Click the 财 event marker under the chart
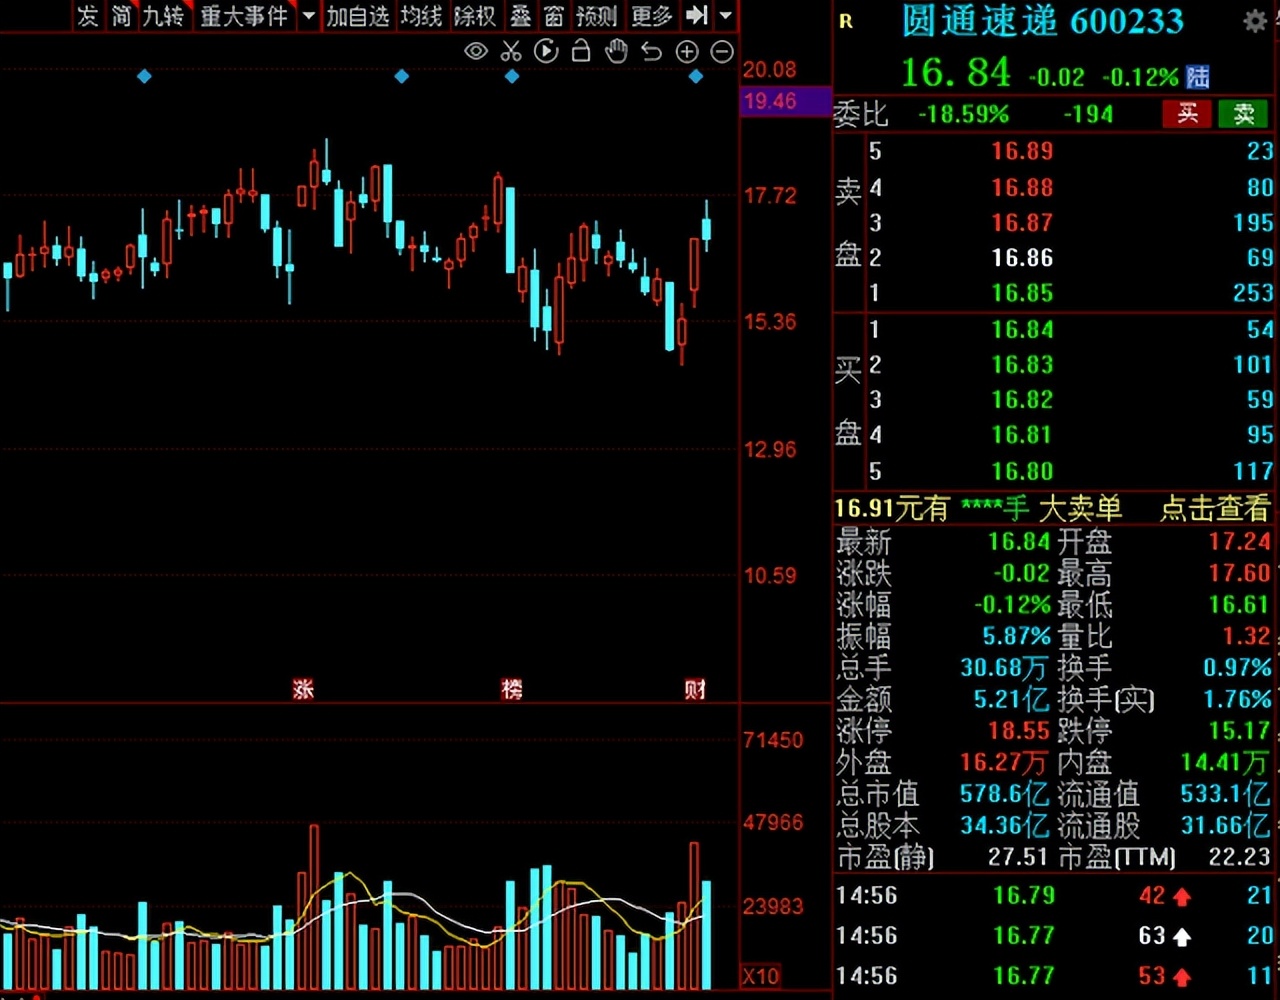This screenshot has width=1280, height=1000. (695, 689)
